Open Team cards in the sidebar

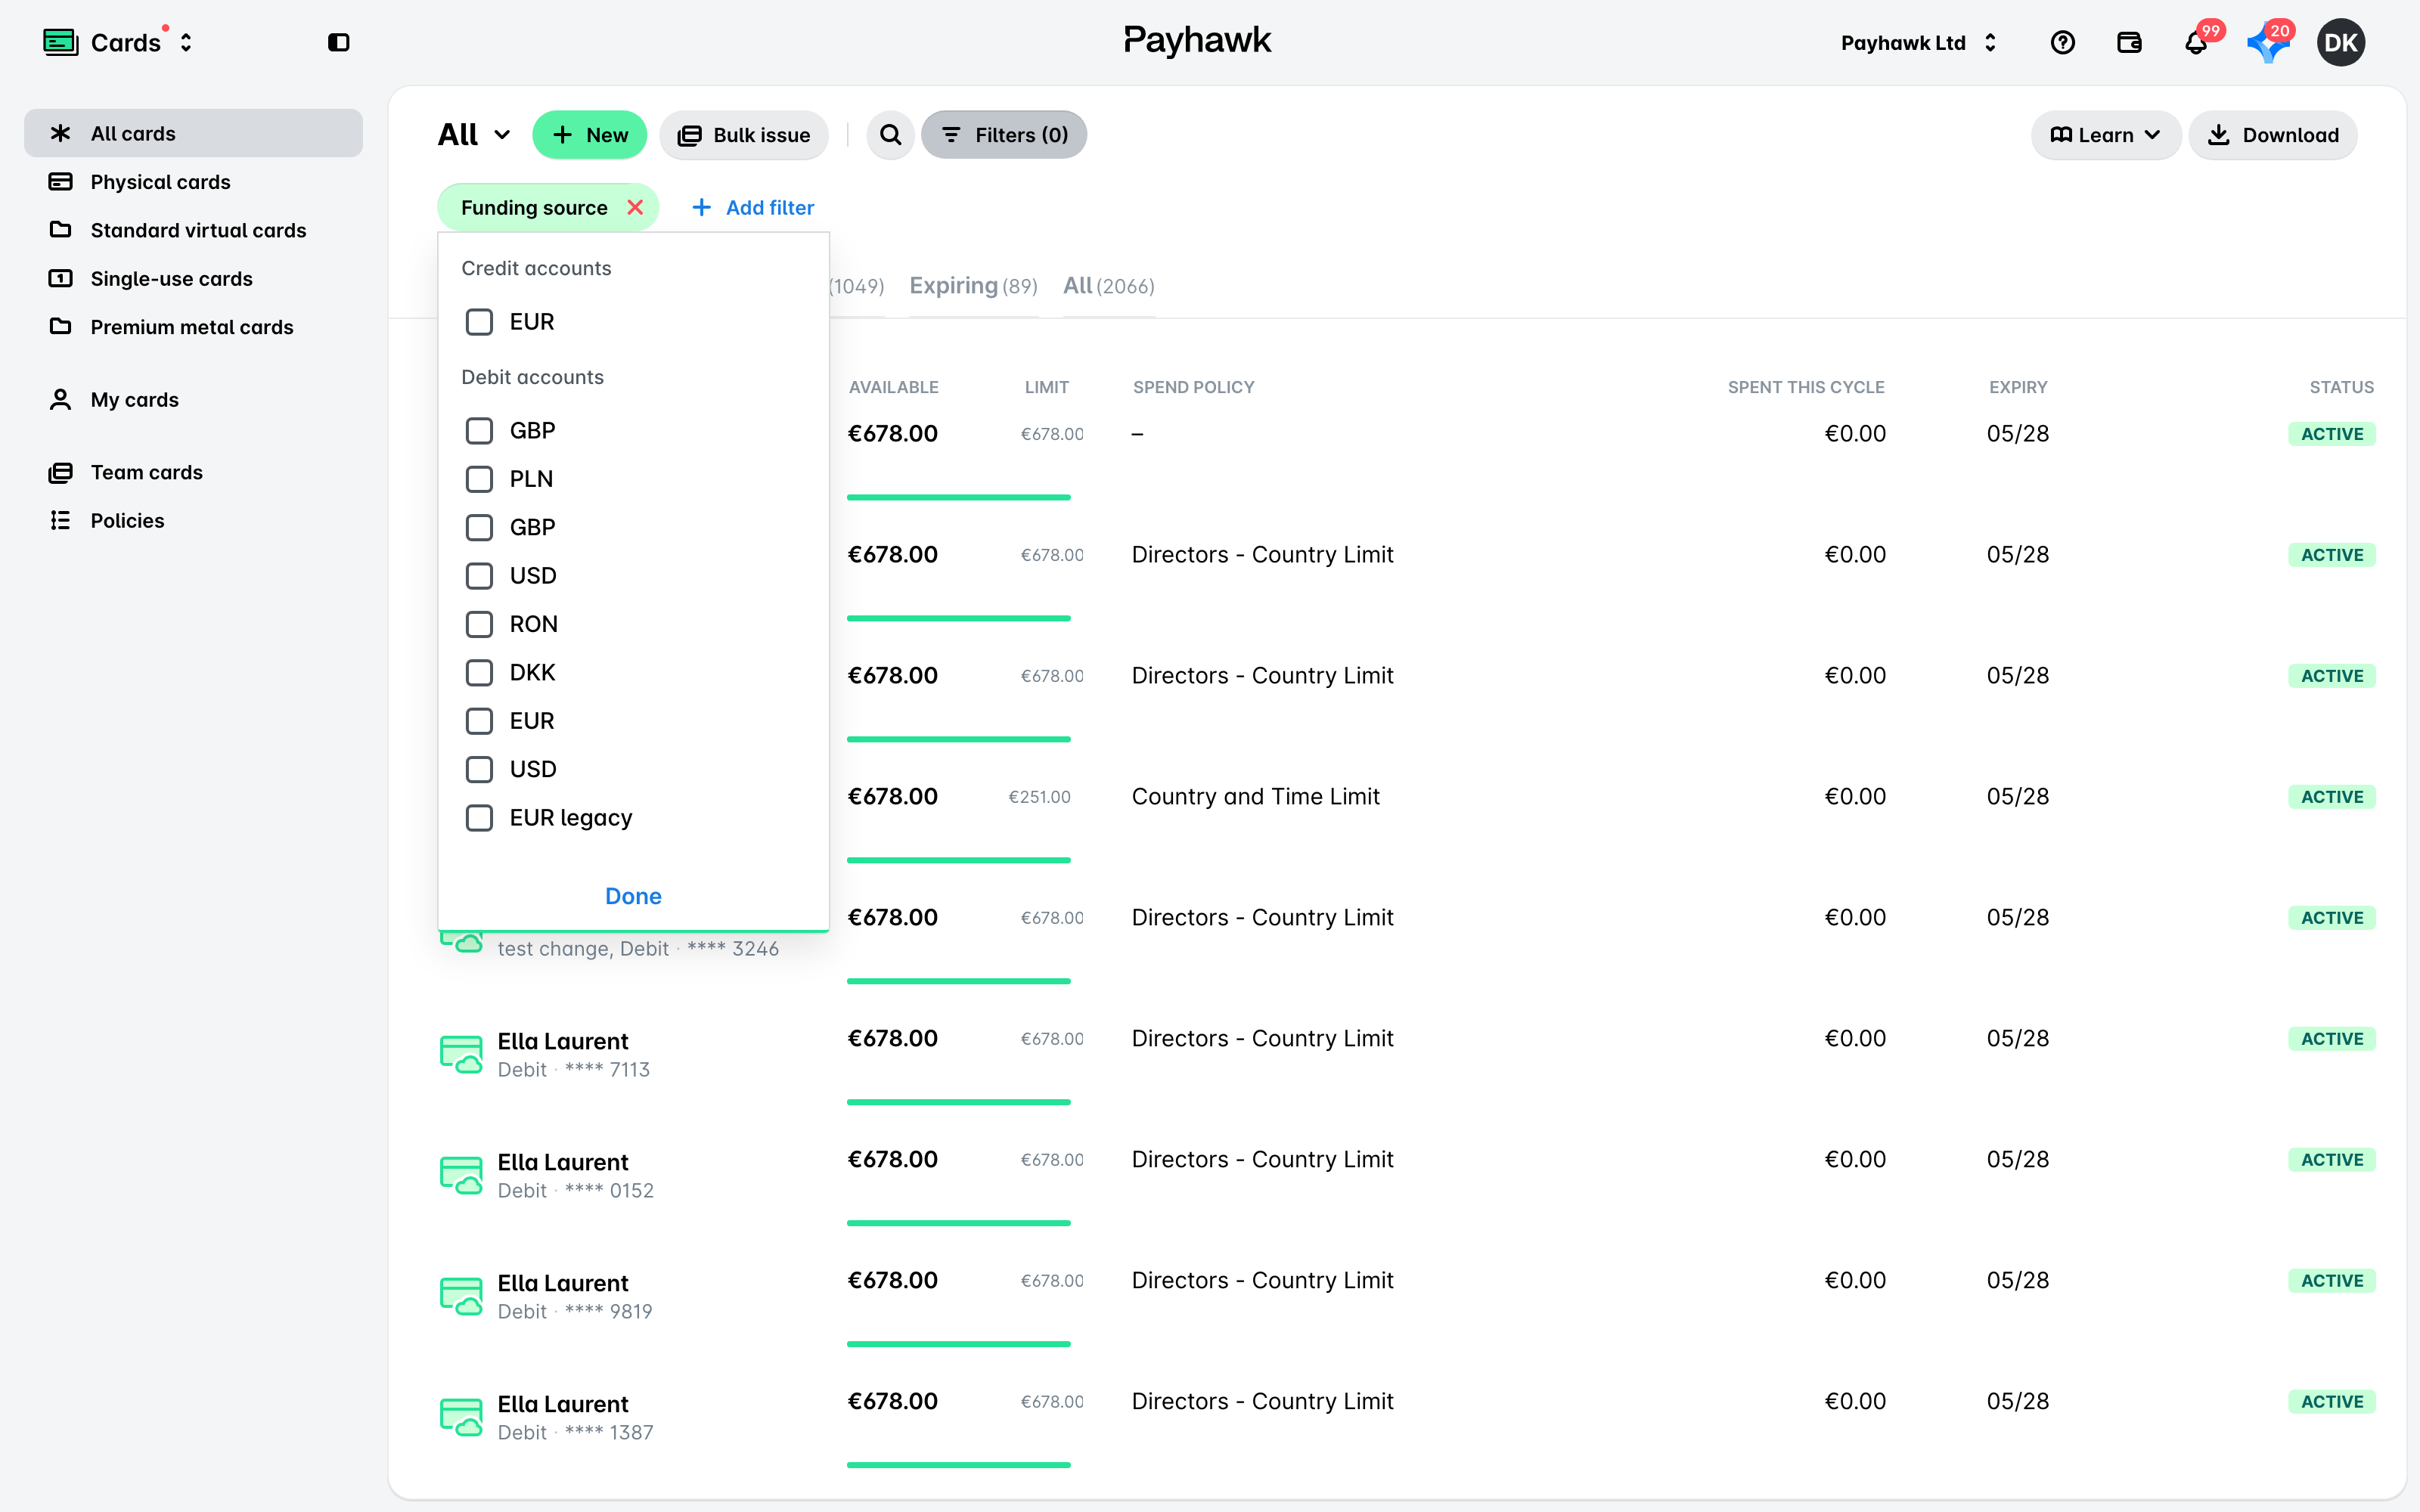pyautogui.click(x=193, y=472)
